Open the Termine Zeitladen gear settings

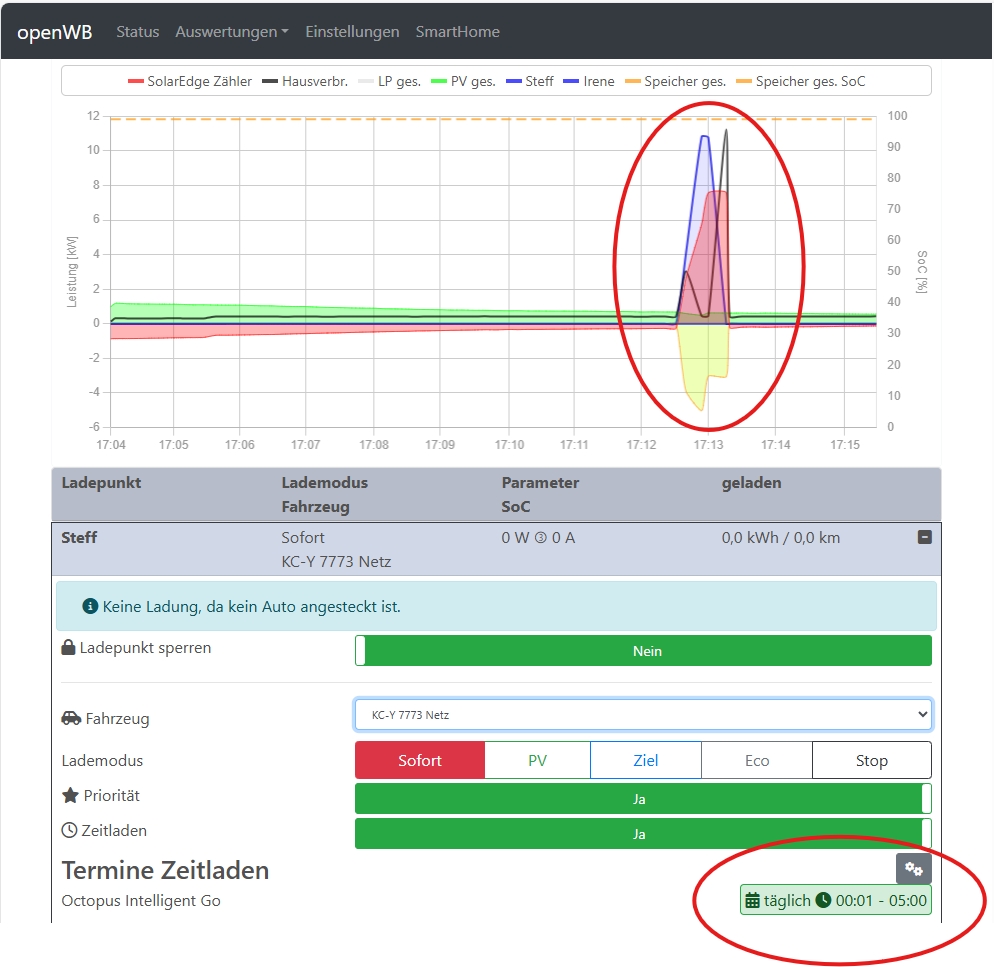(x=913, y=869)
